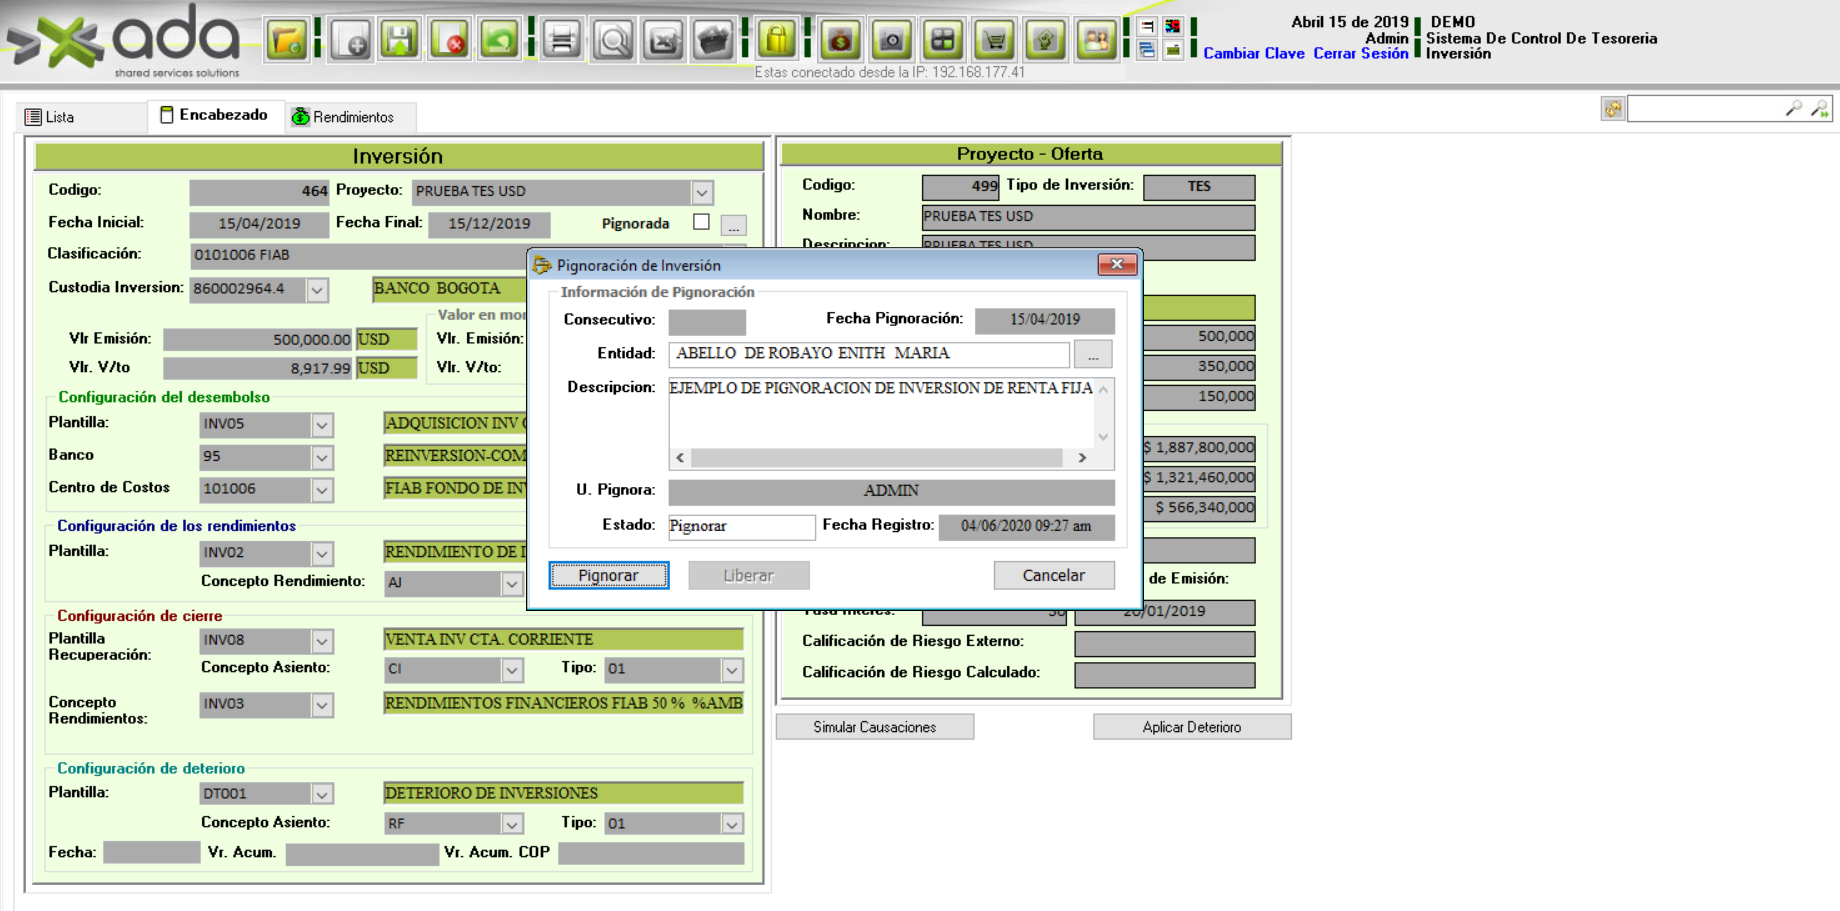
Task: Click the Entidad text field
Action: tap(868, 354)
